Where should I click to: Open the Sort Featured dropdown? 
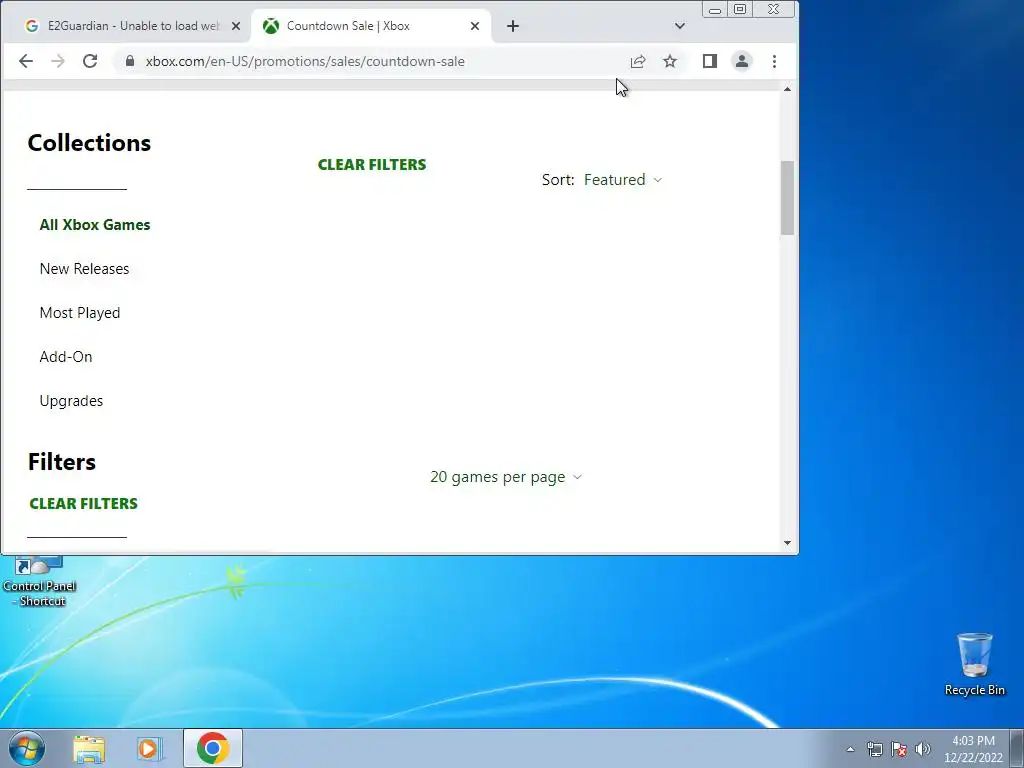(x=623, y=180)
